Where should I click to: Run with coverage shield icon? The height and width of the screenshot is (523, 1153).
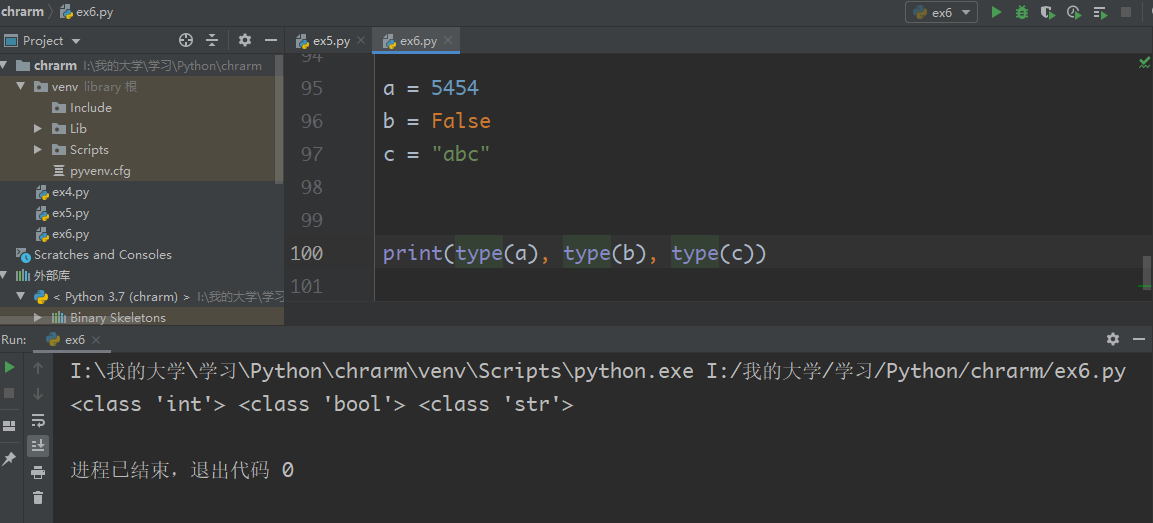(1047, 12)
